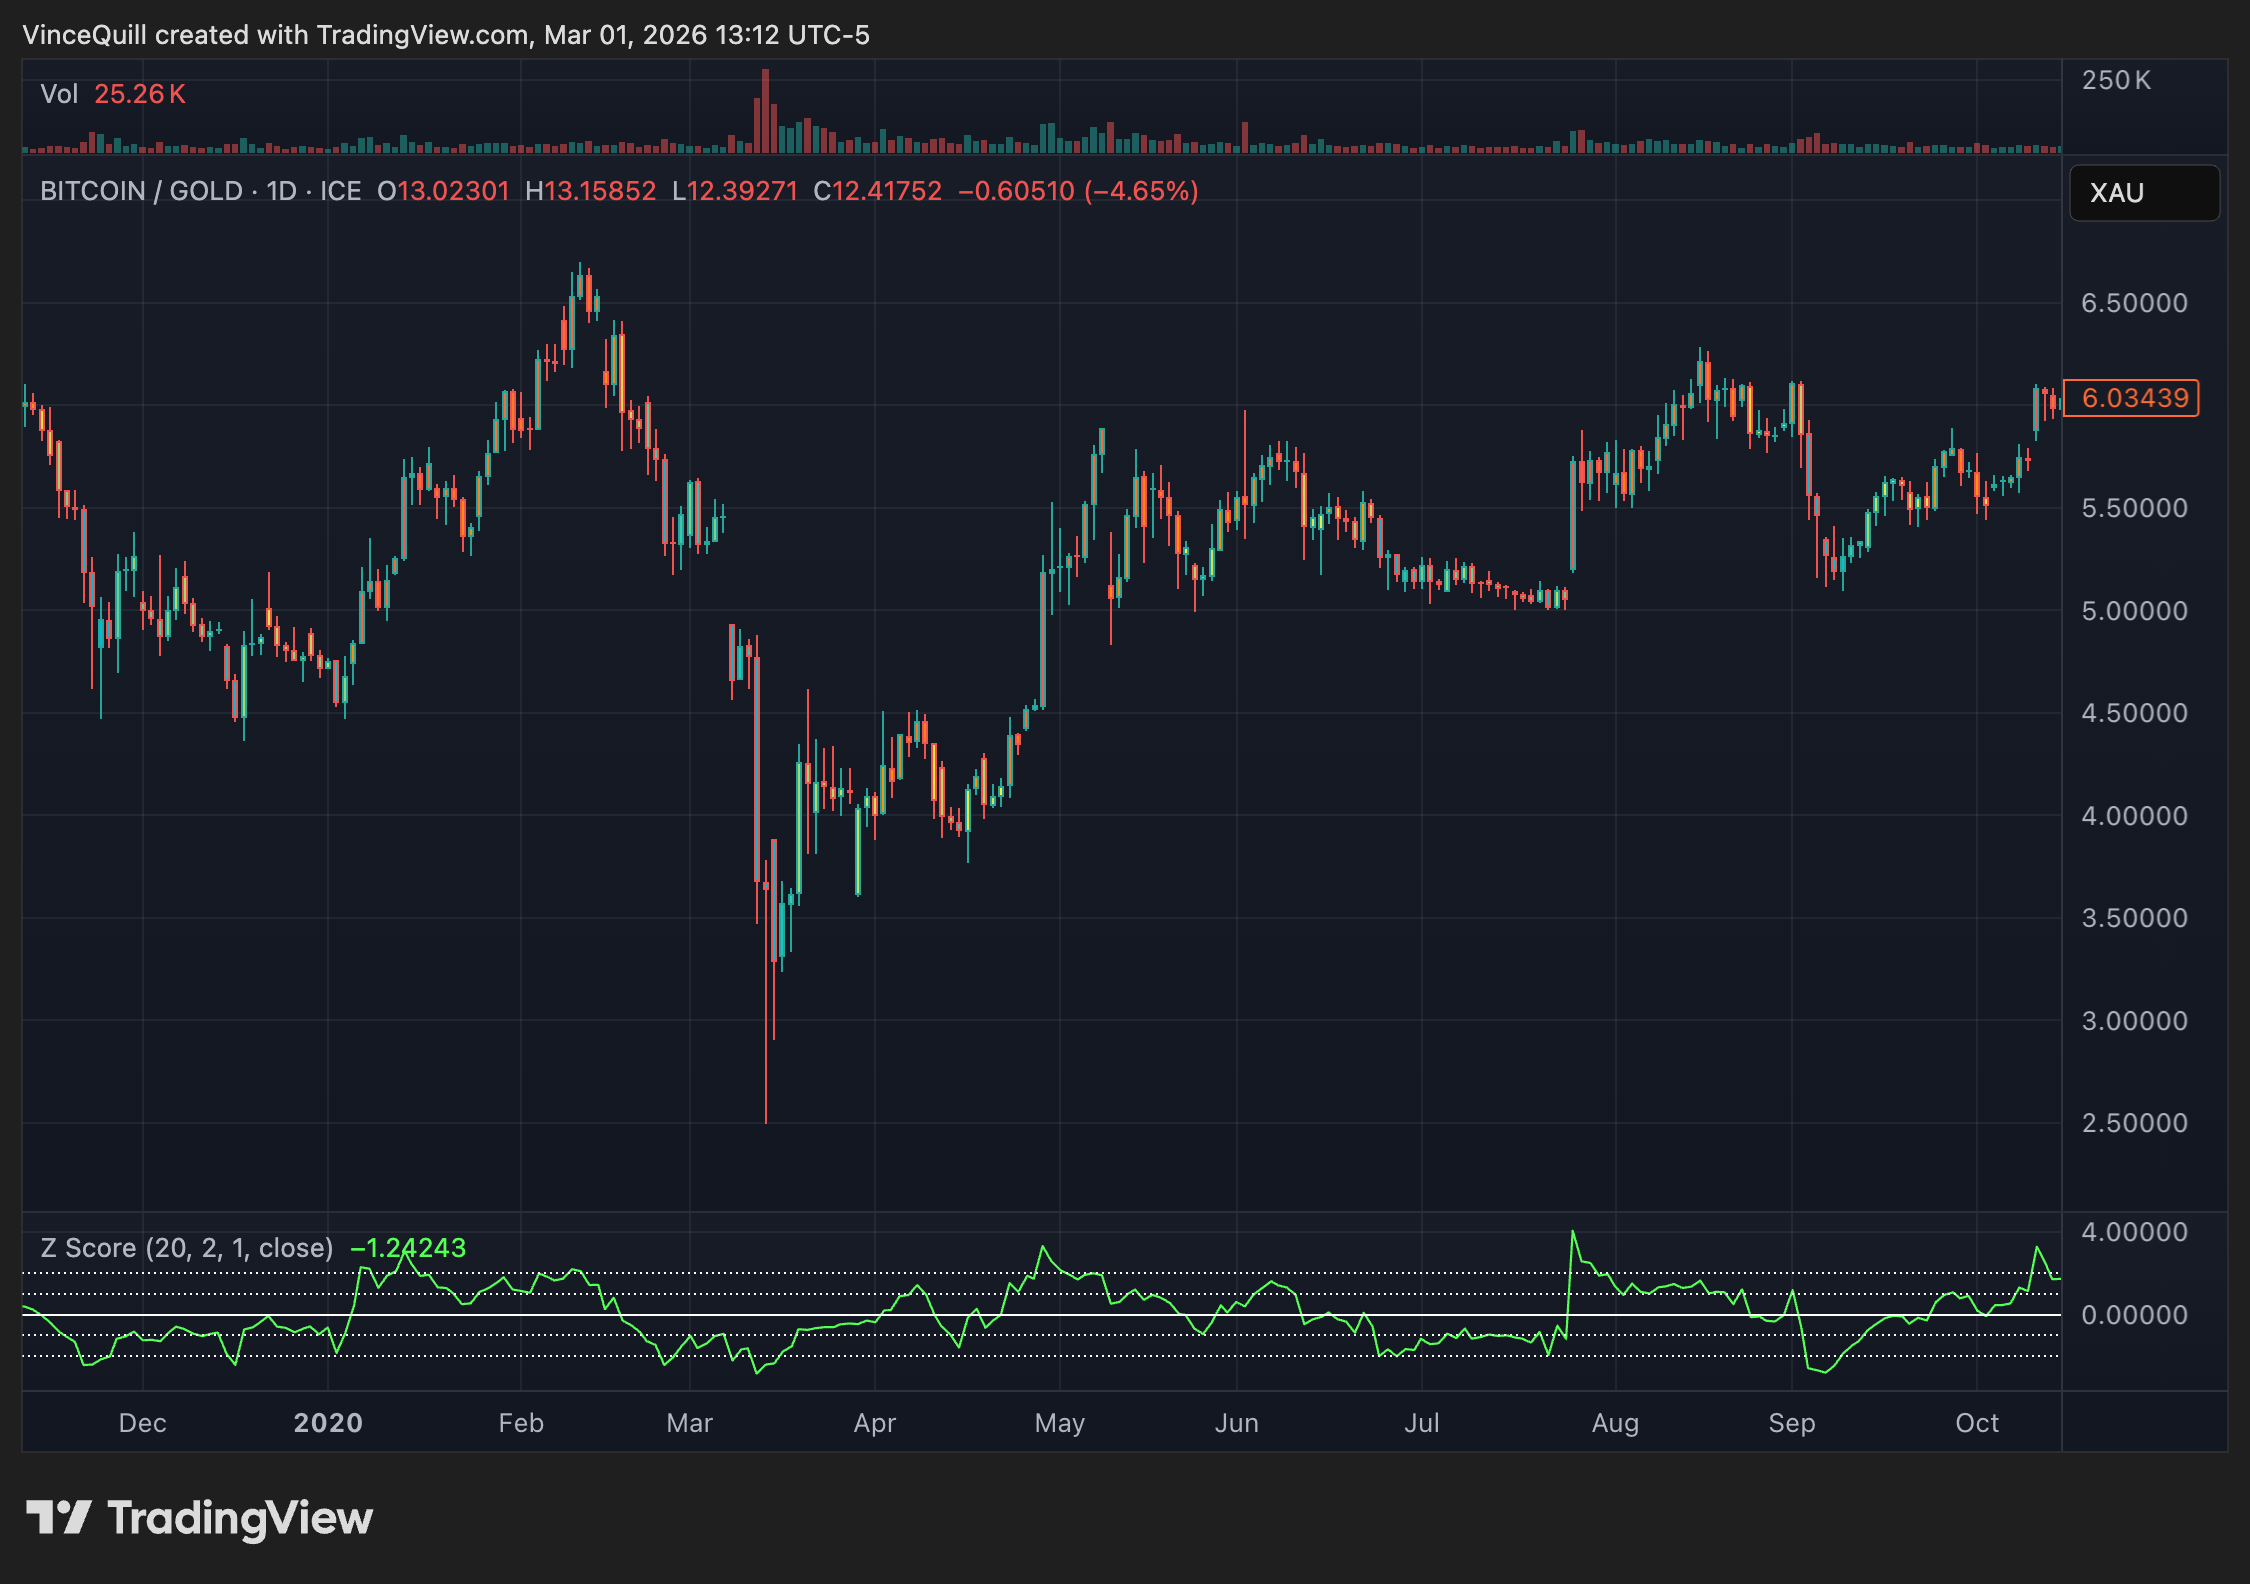
Task: Click the XAU currency label on price scale
Action: [2143, 193]
